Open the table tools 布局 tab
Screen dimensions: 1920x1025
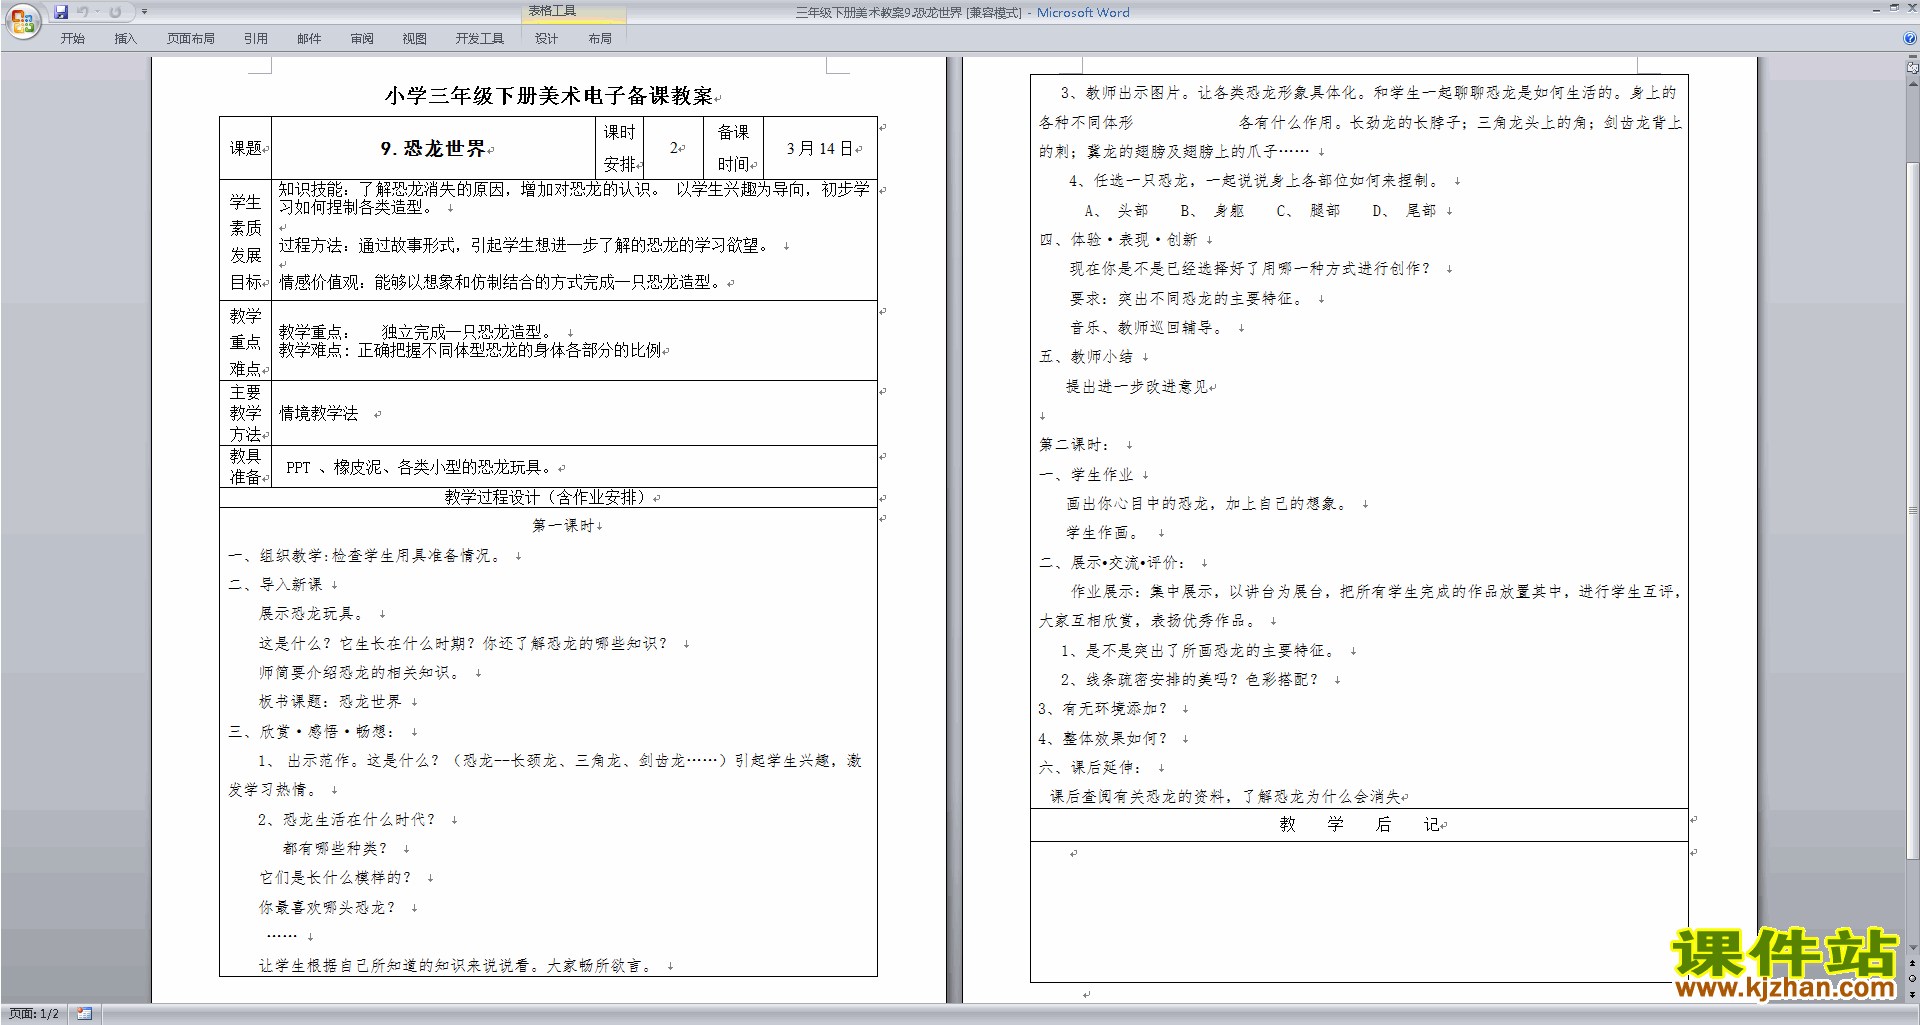pyautogui.click(x=600, y=38)
